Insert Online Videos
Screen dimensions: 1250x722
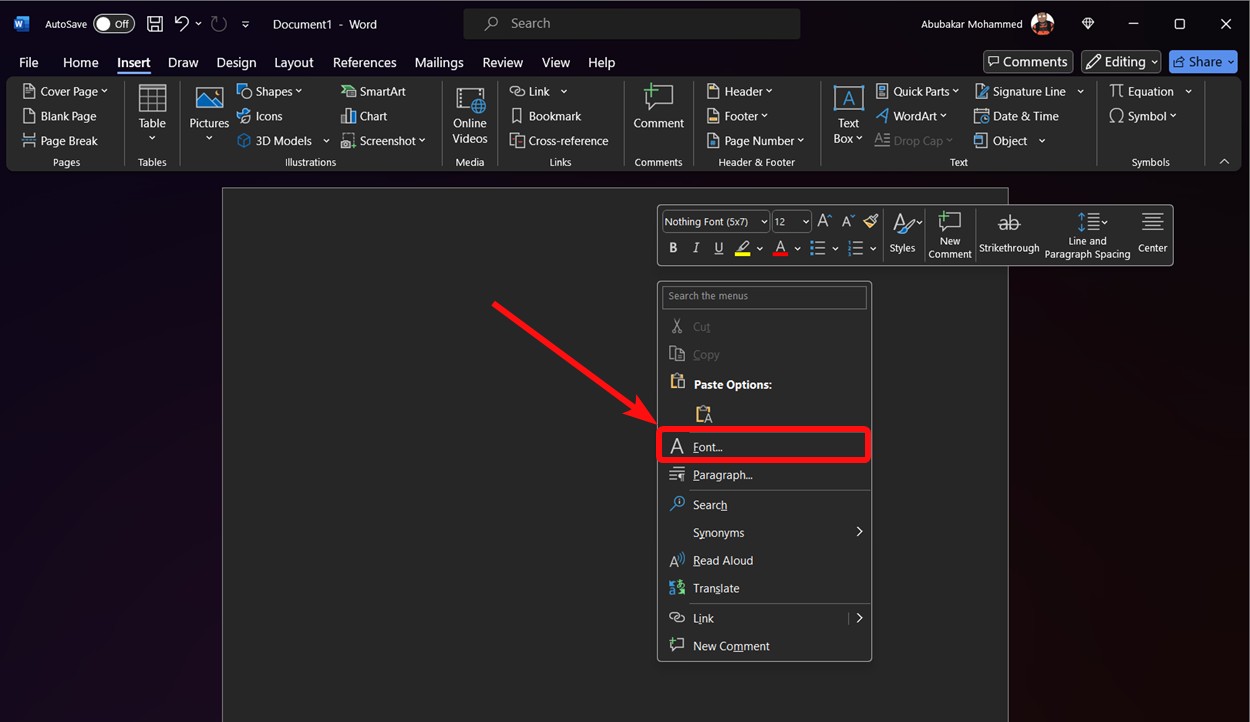tap(469, 115)
